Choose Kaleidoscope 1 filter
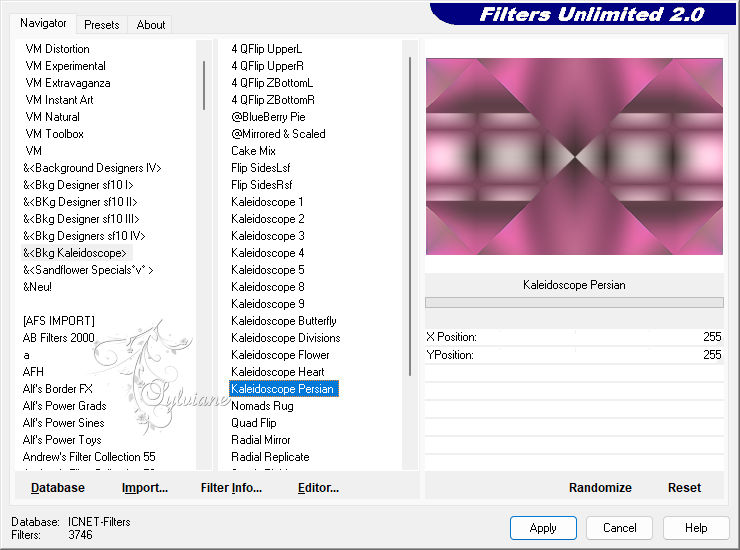740x550 pixels. point(267,202)
